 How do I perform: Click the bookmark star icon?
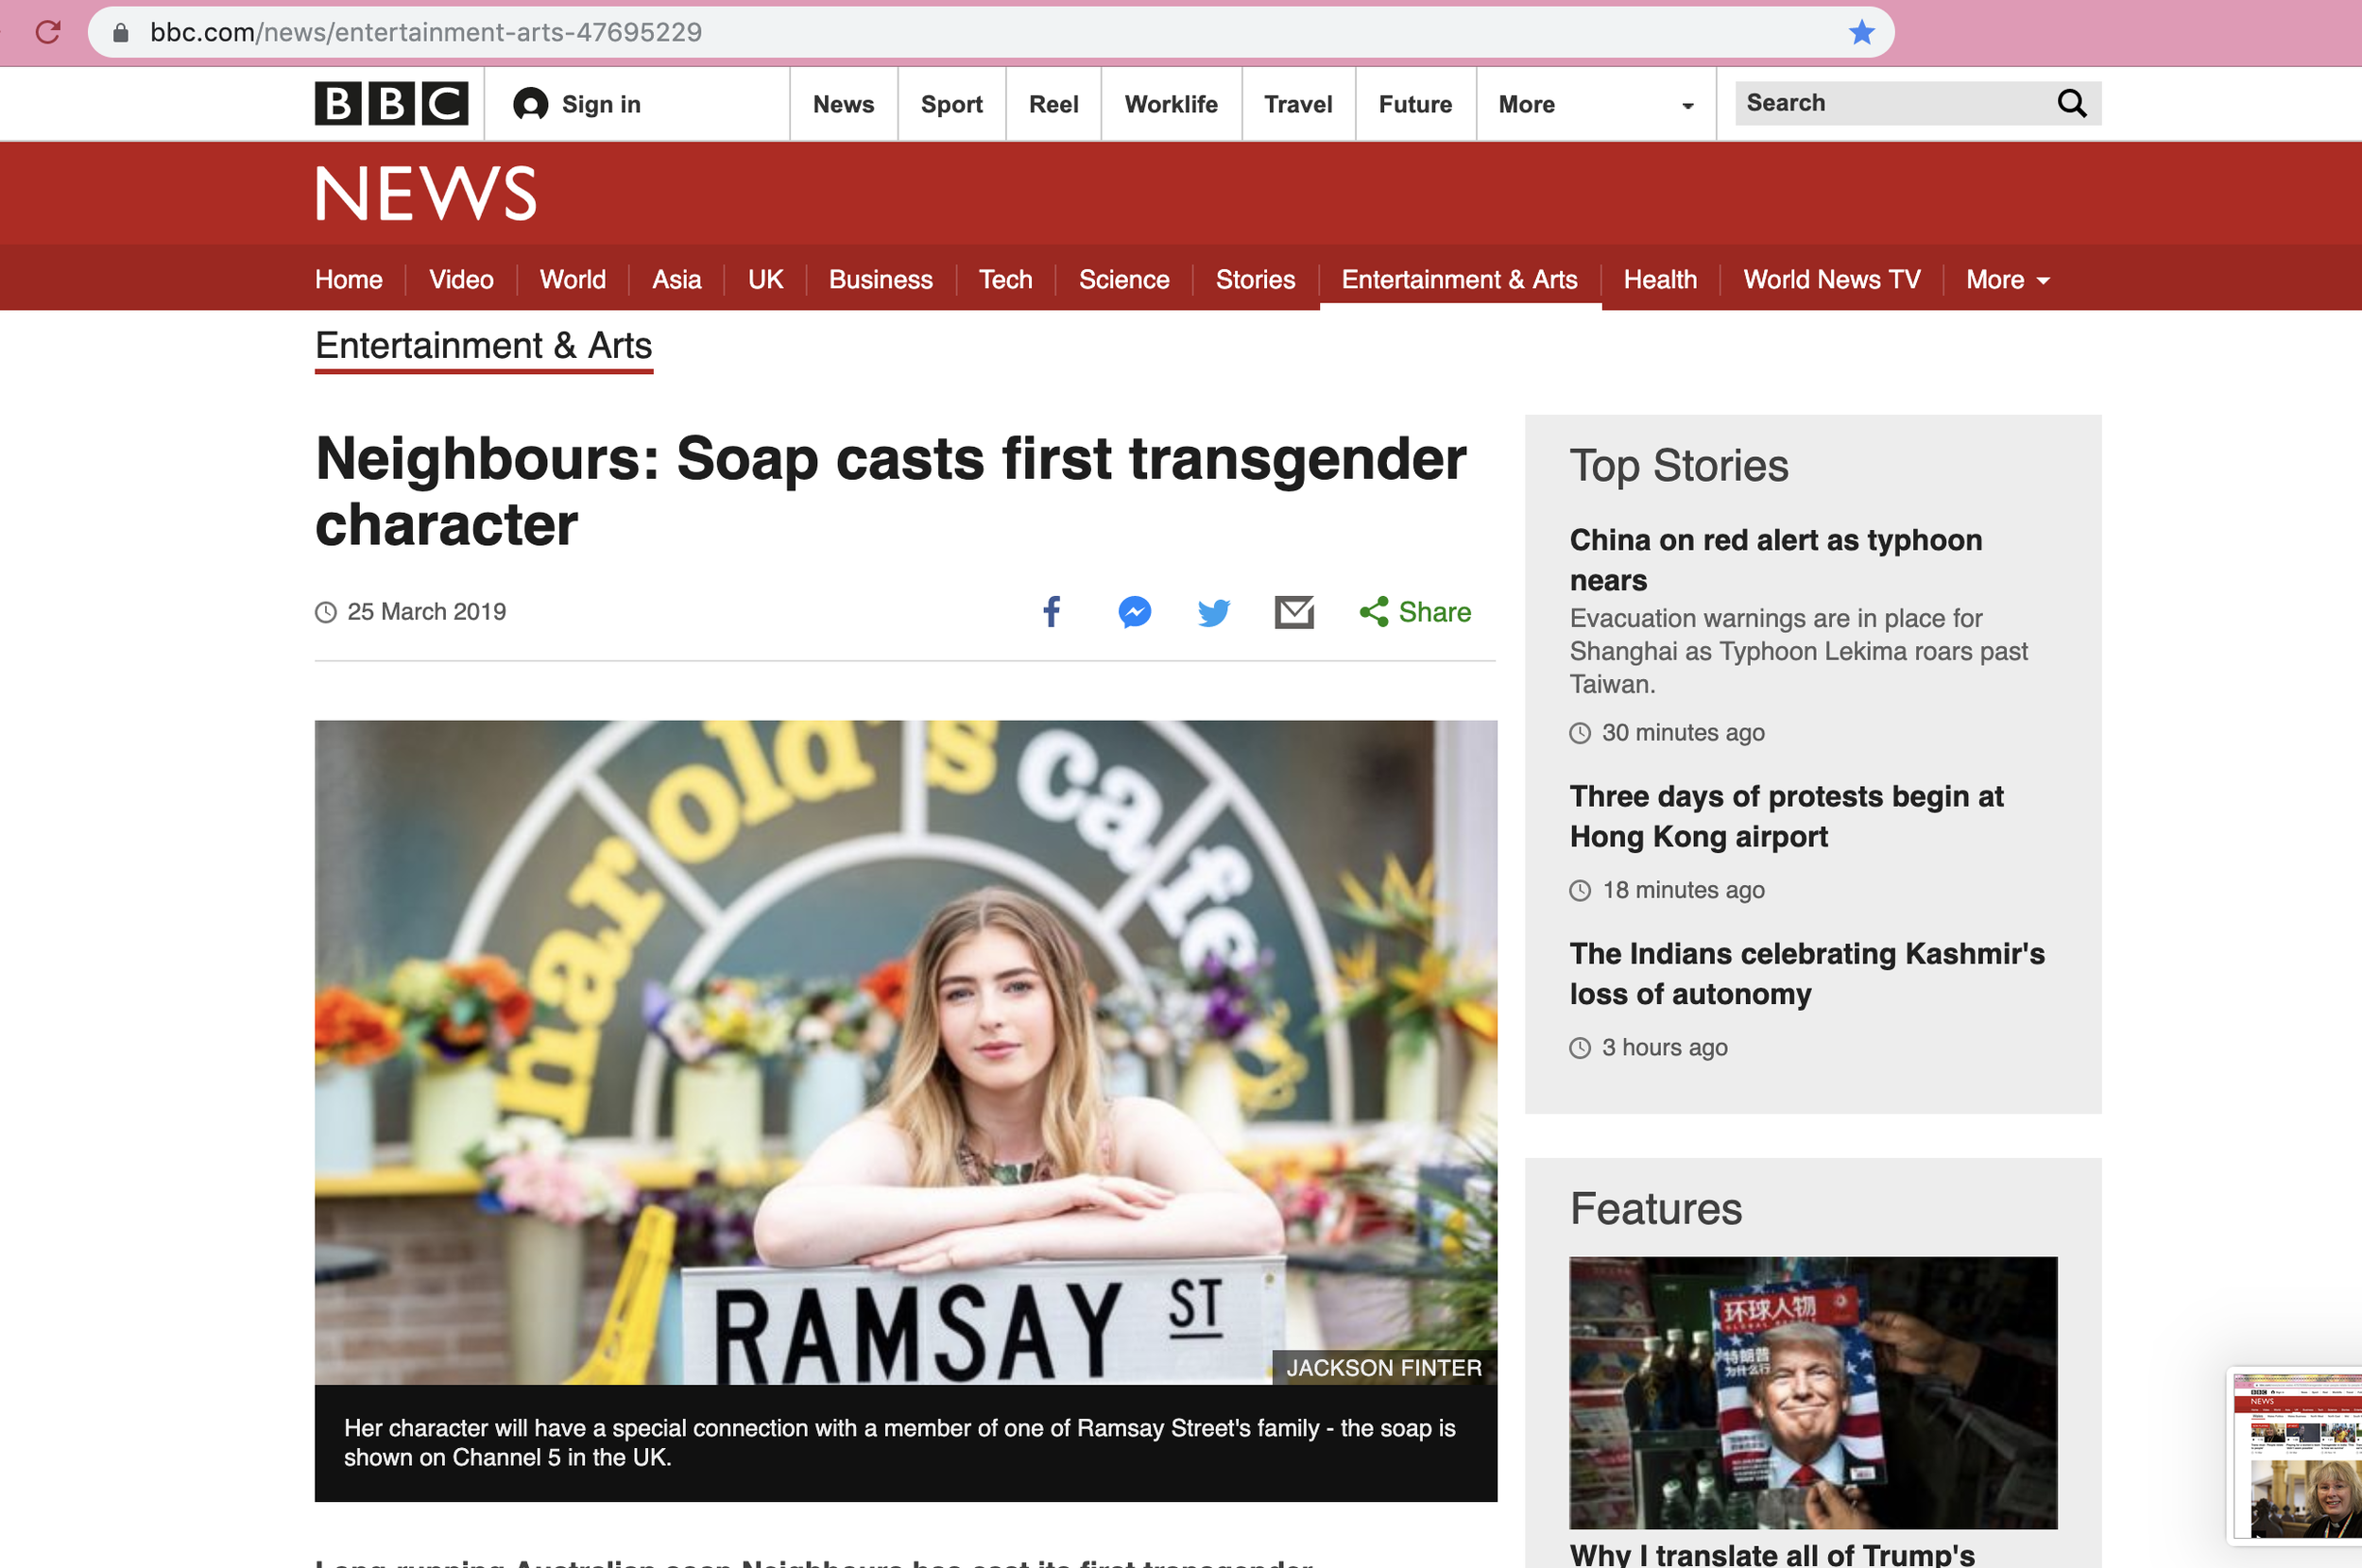click(x=1861, y=32)
